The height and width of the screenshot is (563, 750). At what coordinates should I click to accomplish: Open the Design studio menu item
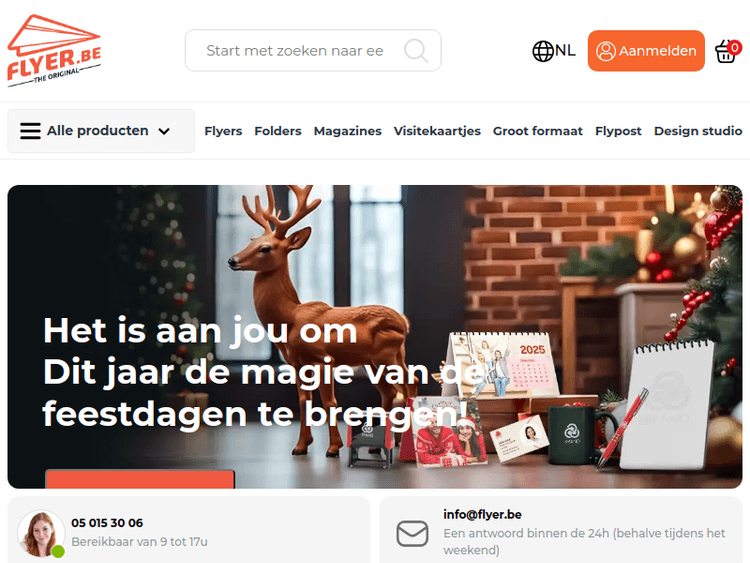pyautogui.click(x=698, y=131)
